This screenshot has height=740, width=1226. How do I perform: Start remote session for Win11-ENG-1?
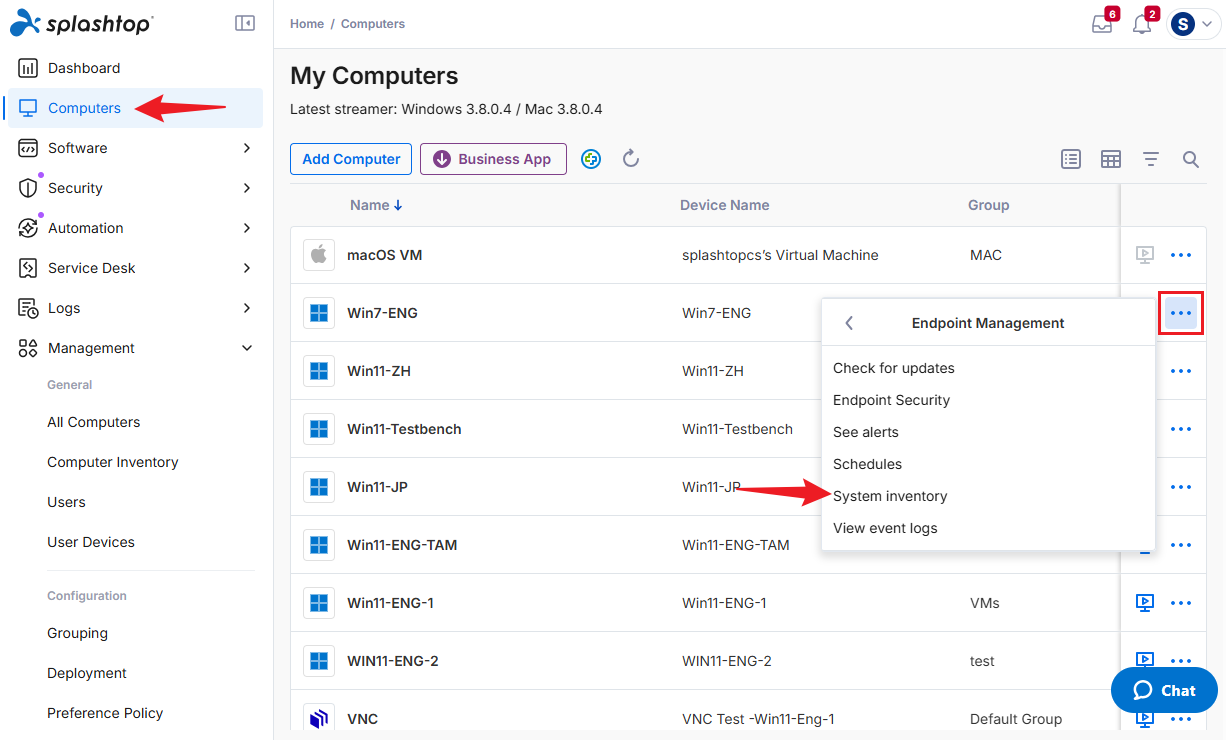pyautogui.click(x=1145, y=603)
